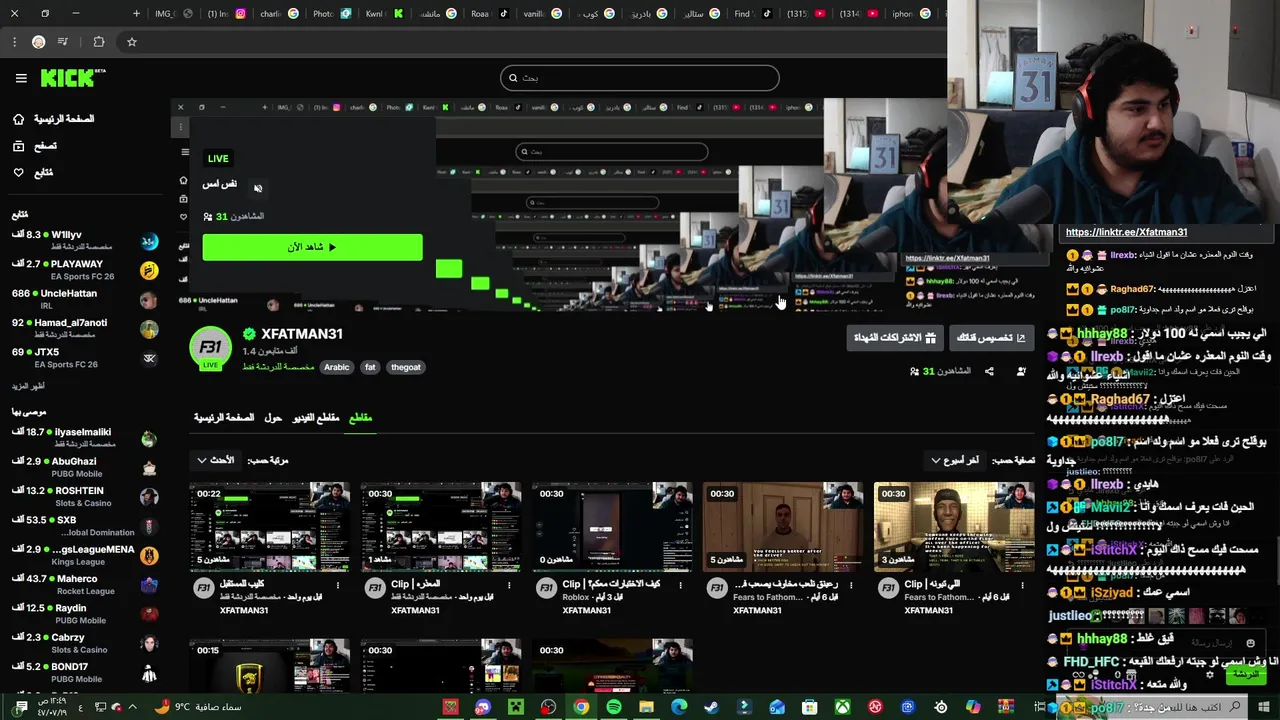Switch to the Roaa TikTok browser tab
Viewport: 1280px width, 720px height.
pos(490,14)
